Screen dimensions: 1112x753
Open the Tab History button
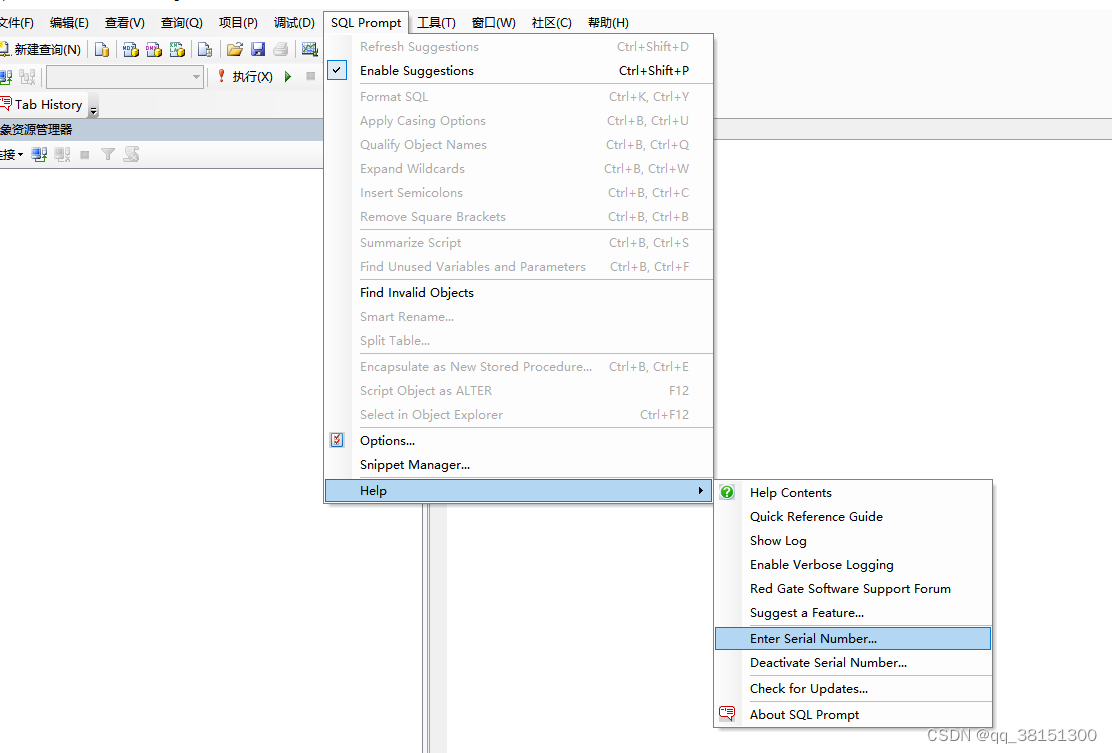click(x=43, y=104)
